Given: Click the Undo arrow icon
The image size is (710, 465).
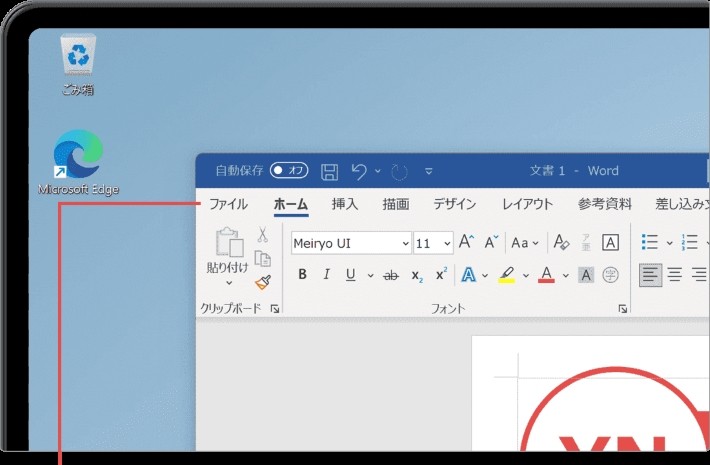Looking at the screenshot, I should [359, 172].
